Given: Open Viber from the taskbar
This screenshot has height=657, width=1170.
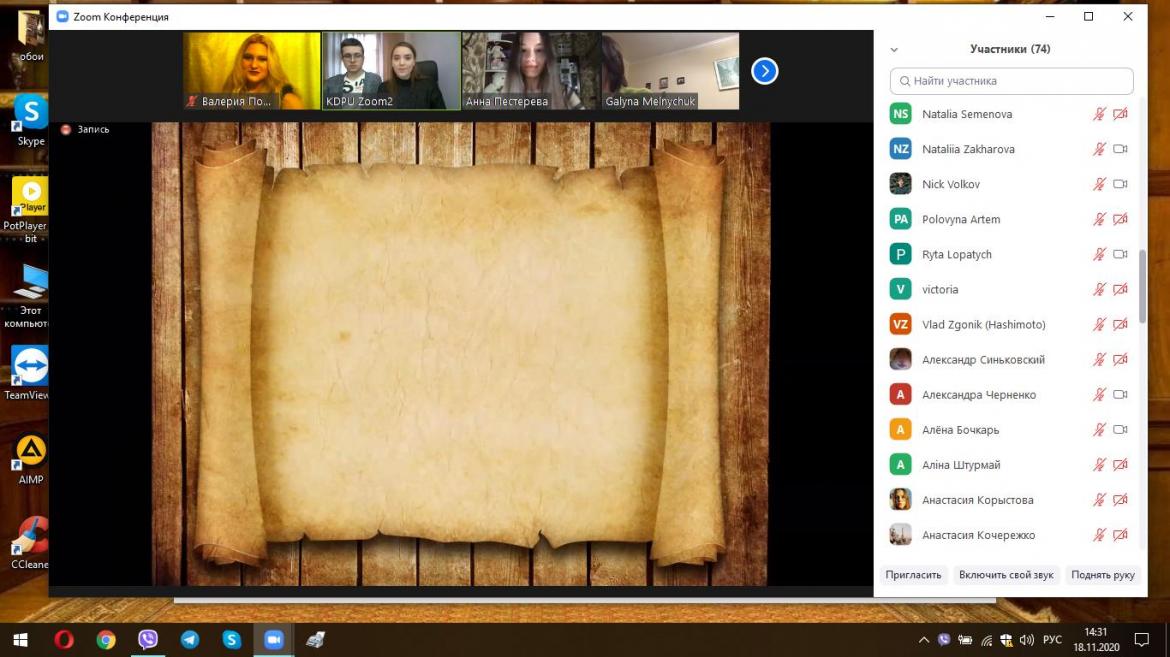Looking at the screenshot, I should click(x=148, y=640).
